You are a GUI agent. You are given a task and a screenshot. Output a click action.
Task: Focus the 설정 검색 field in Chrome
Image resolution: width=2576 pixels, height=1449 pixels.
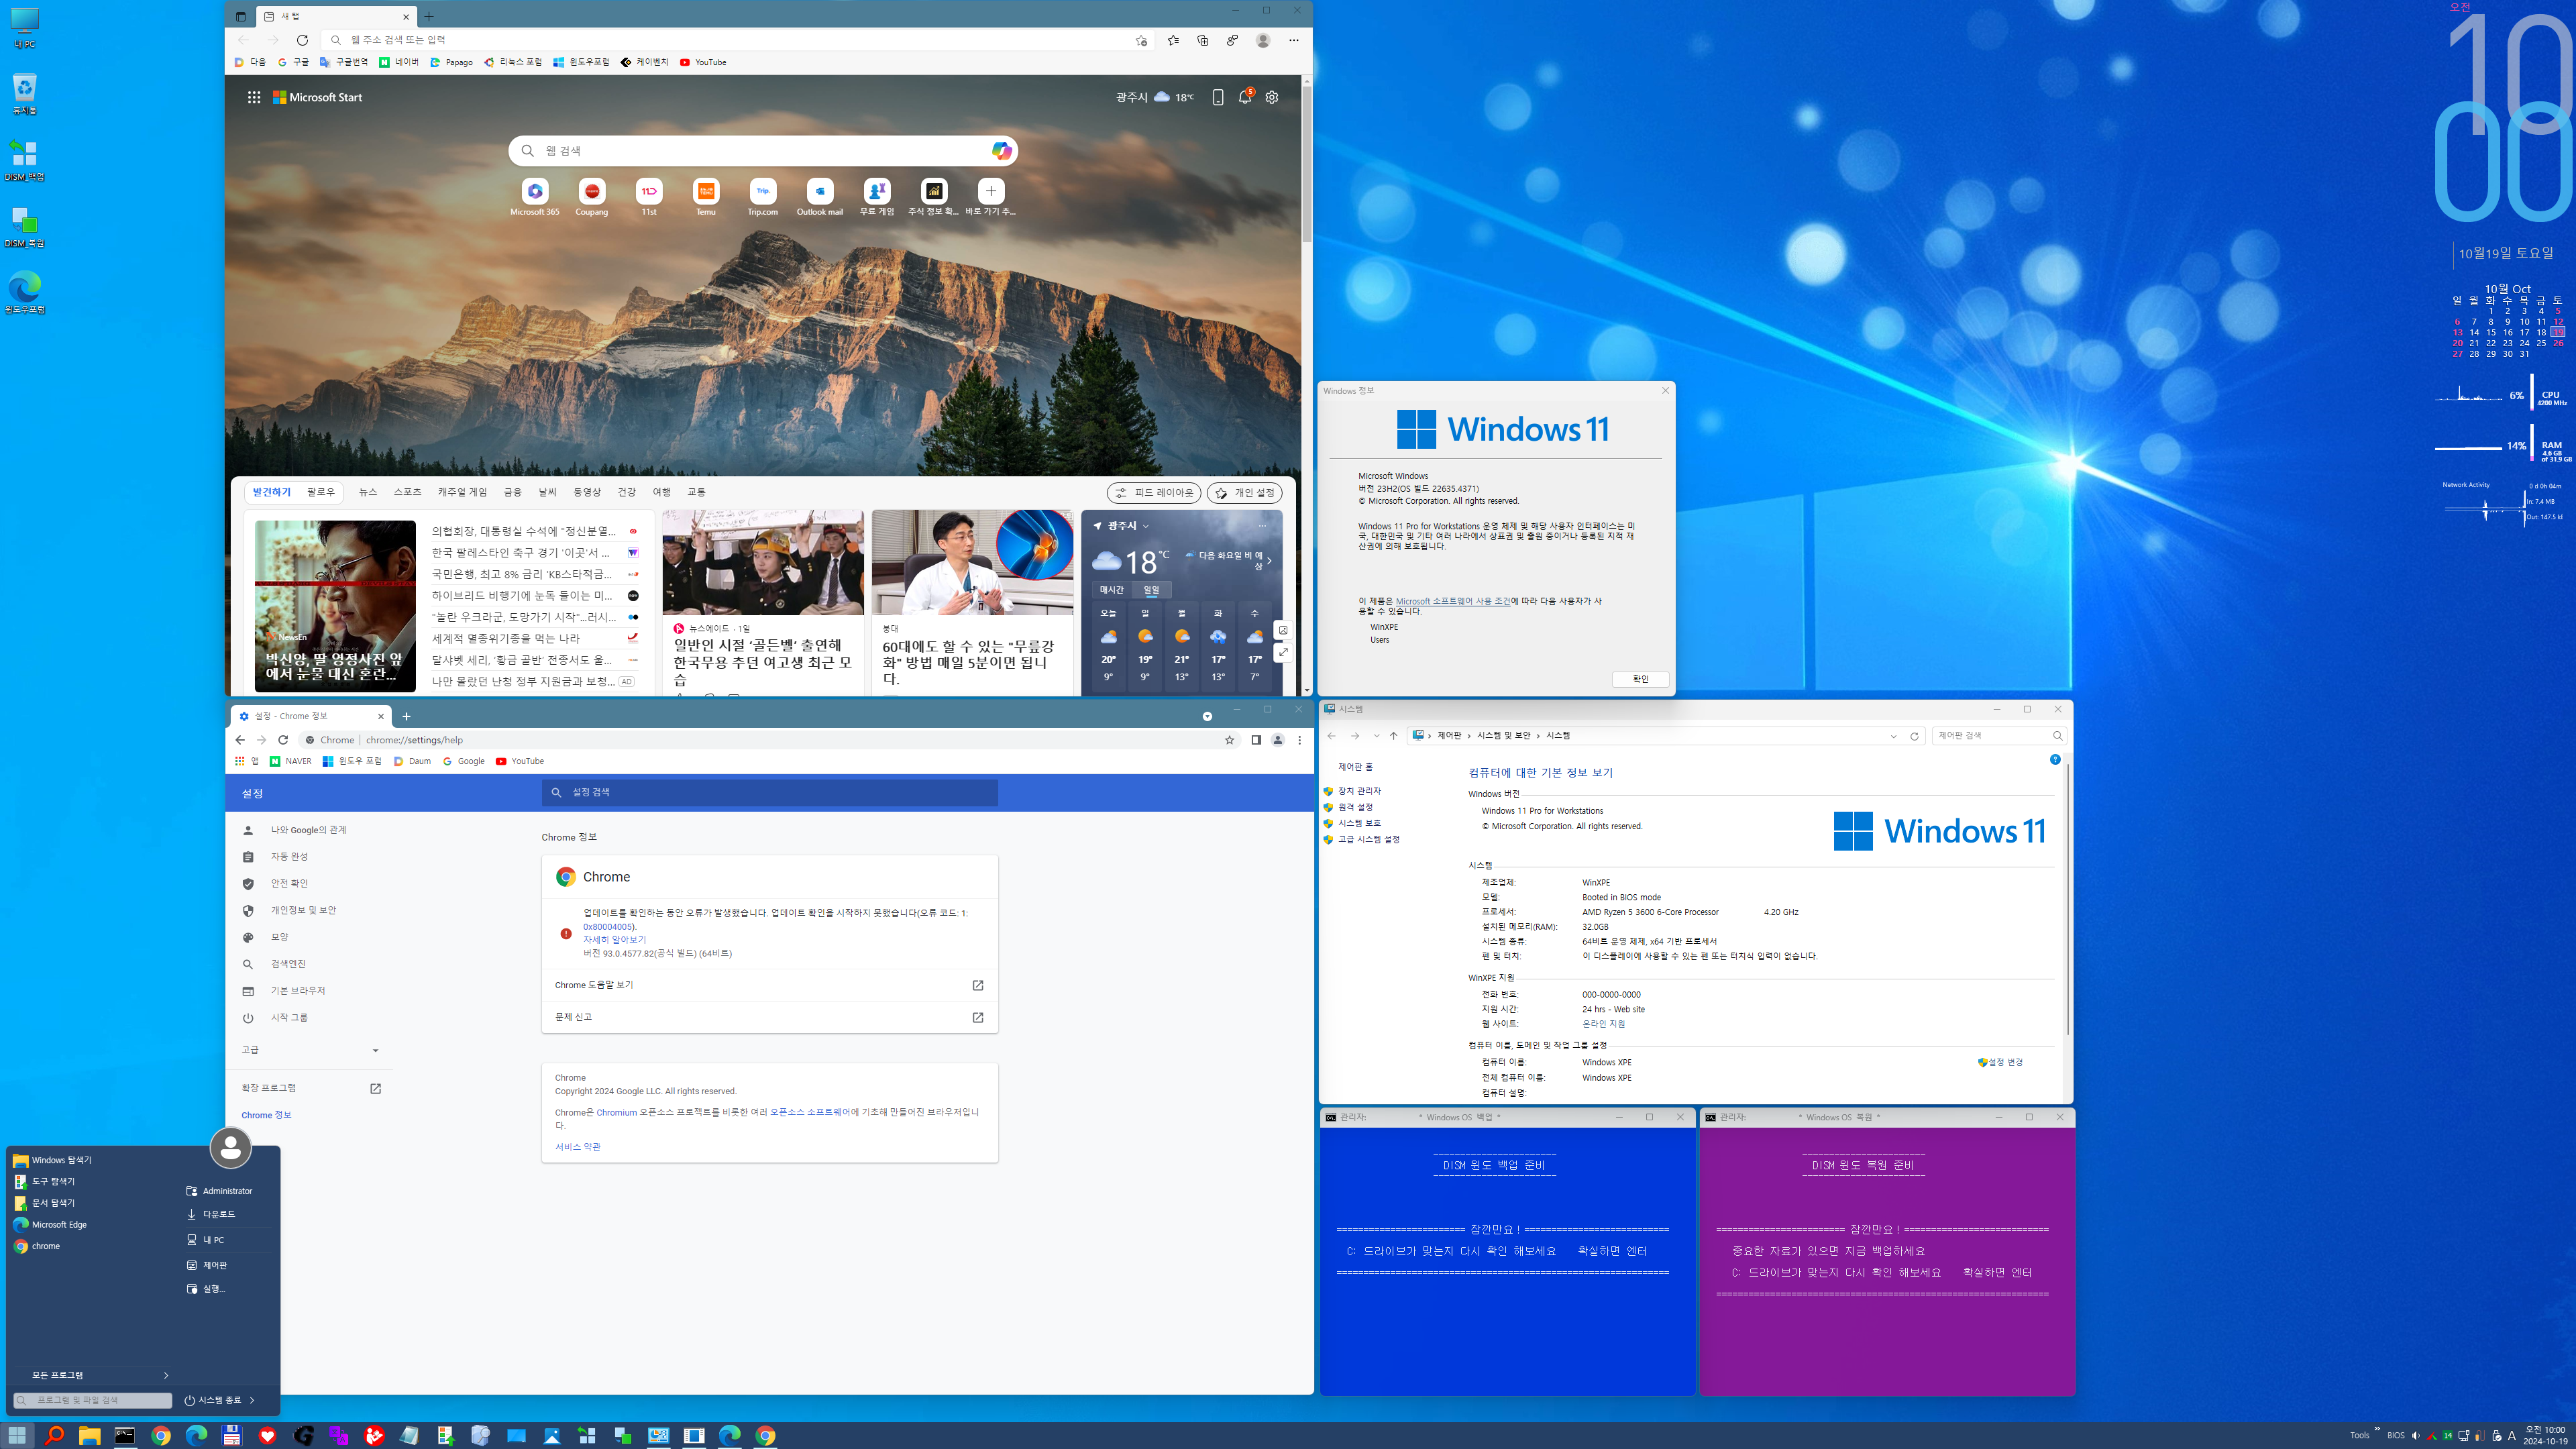coord(770,792)
